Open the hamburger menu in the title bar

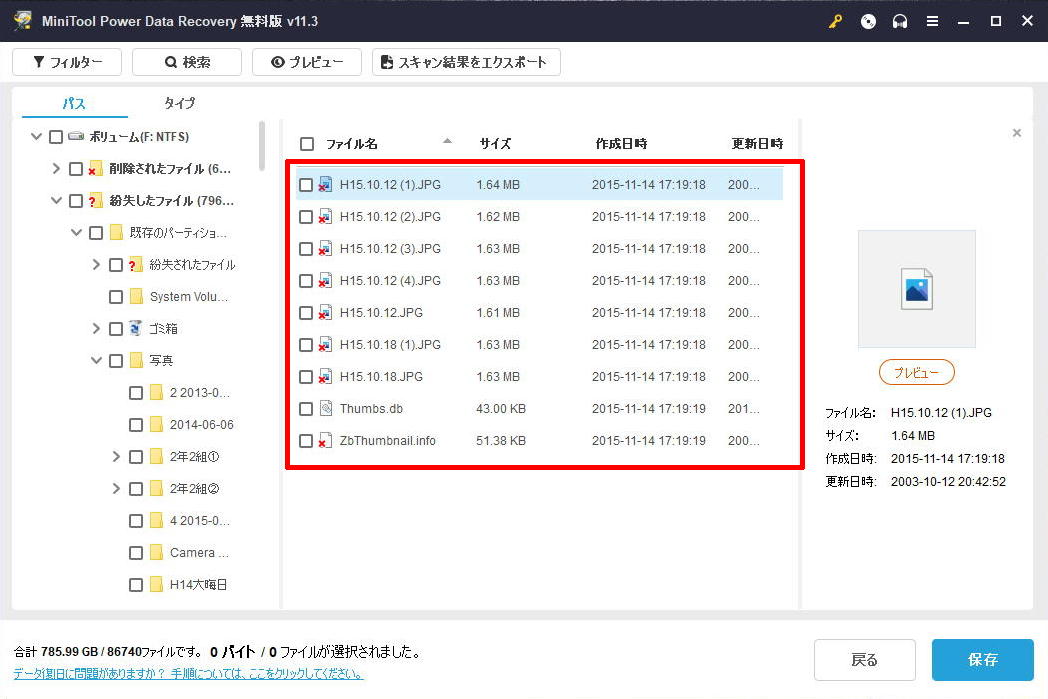(932, 21)
